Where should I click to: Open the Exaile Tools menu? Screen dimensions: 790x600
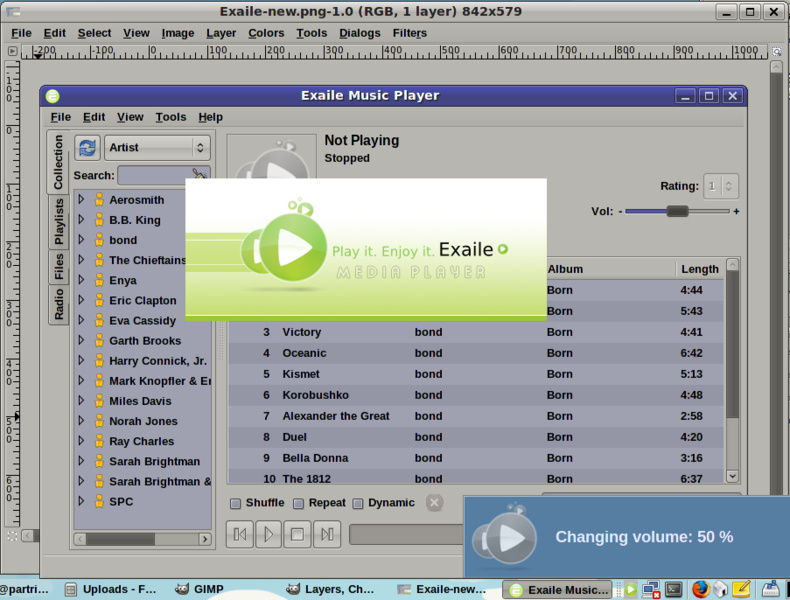coord(171,117)
